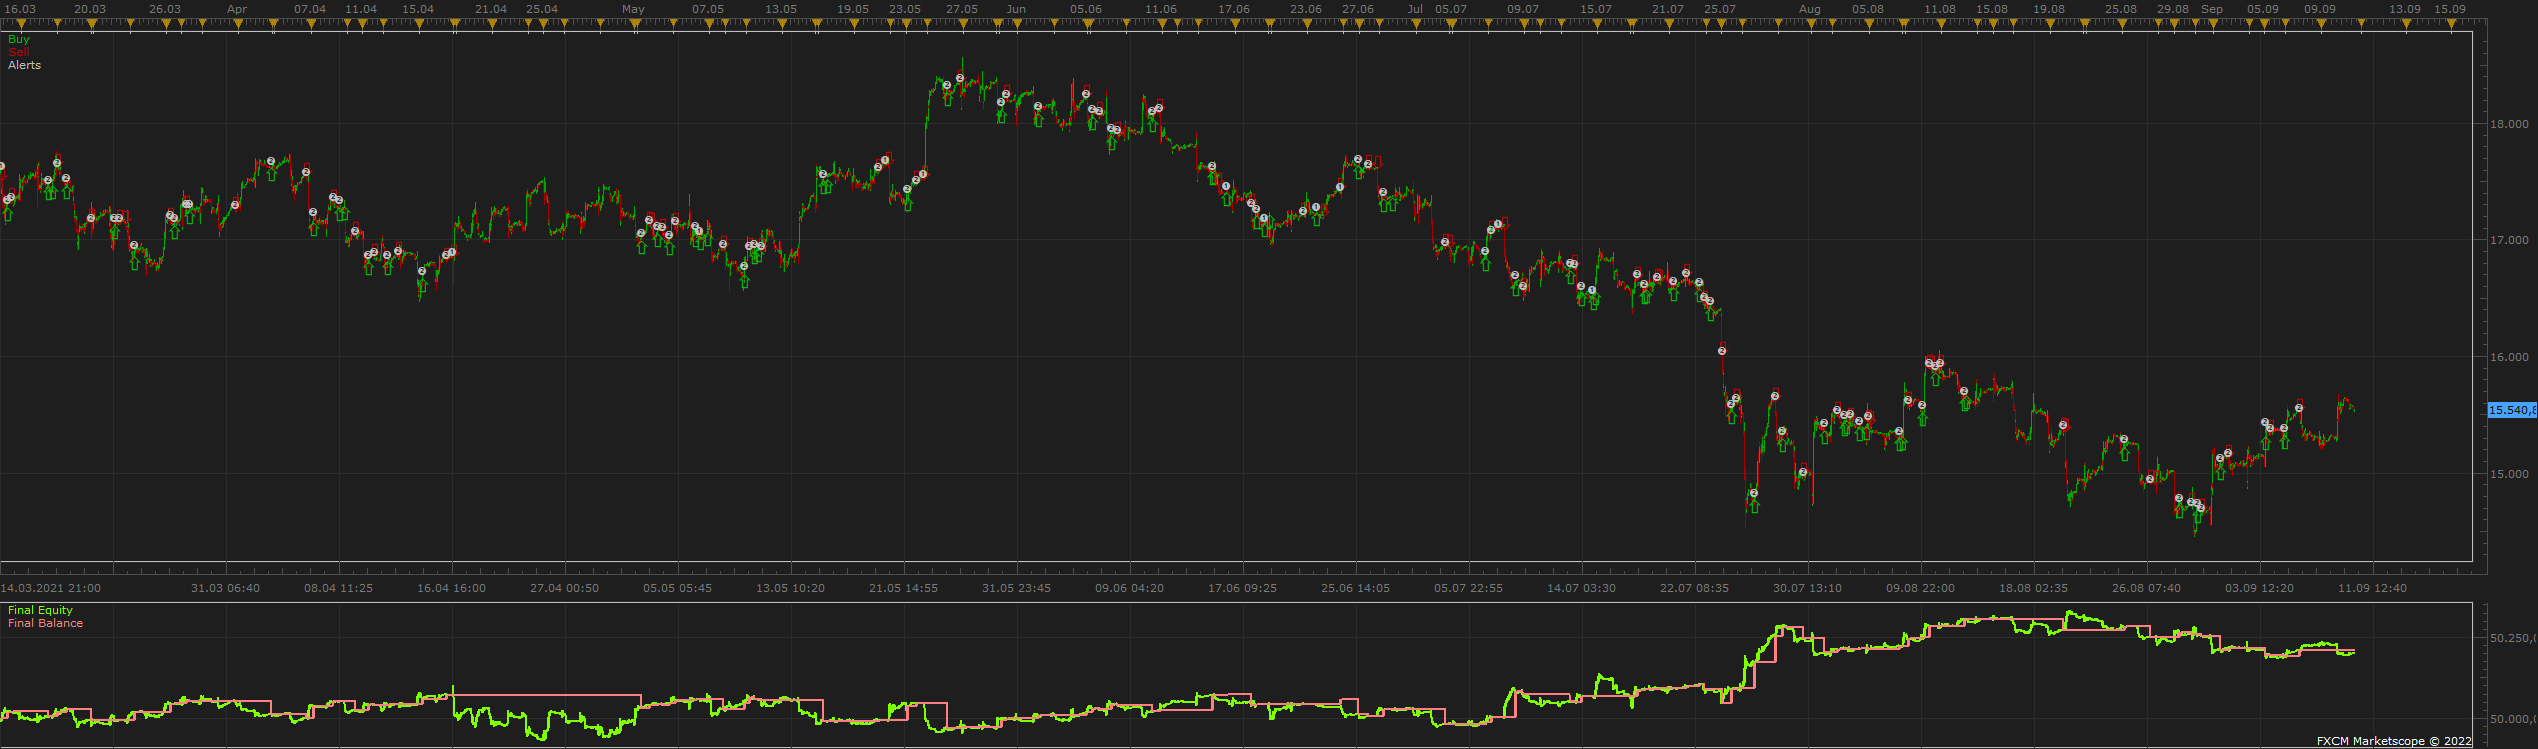The image size is (2538, 749).
Task: Click the yellow marker beneath the Apr label
Action: coord(238,25)
